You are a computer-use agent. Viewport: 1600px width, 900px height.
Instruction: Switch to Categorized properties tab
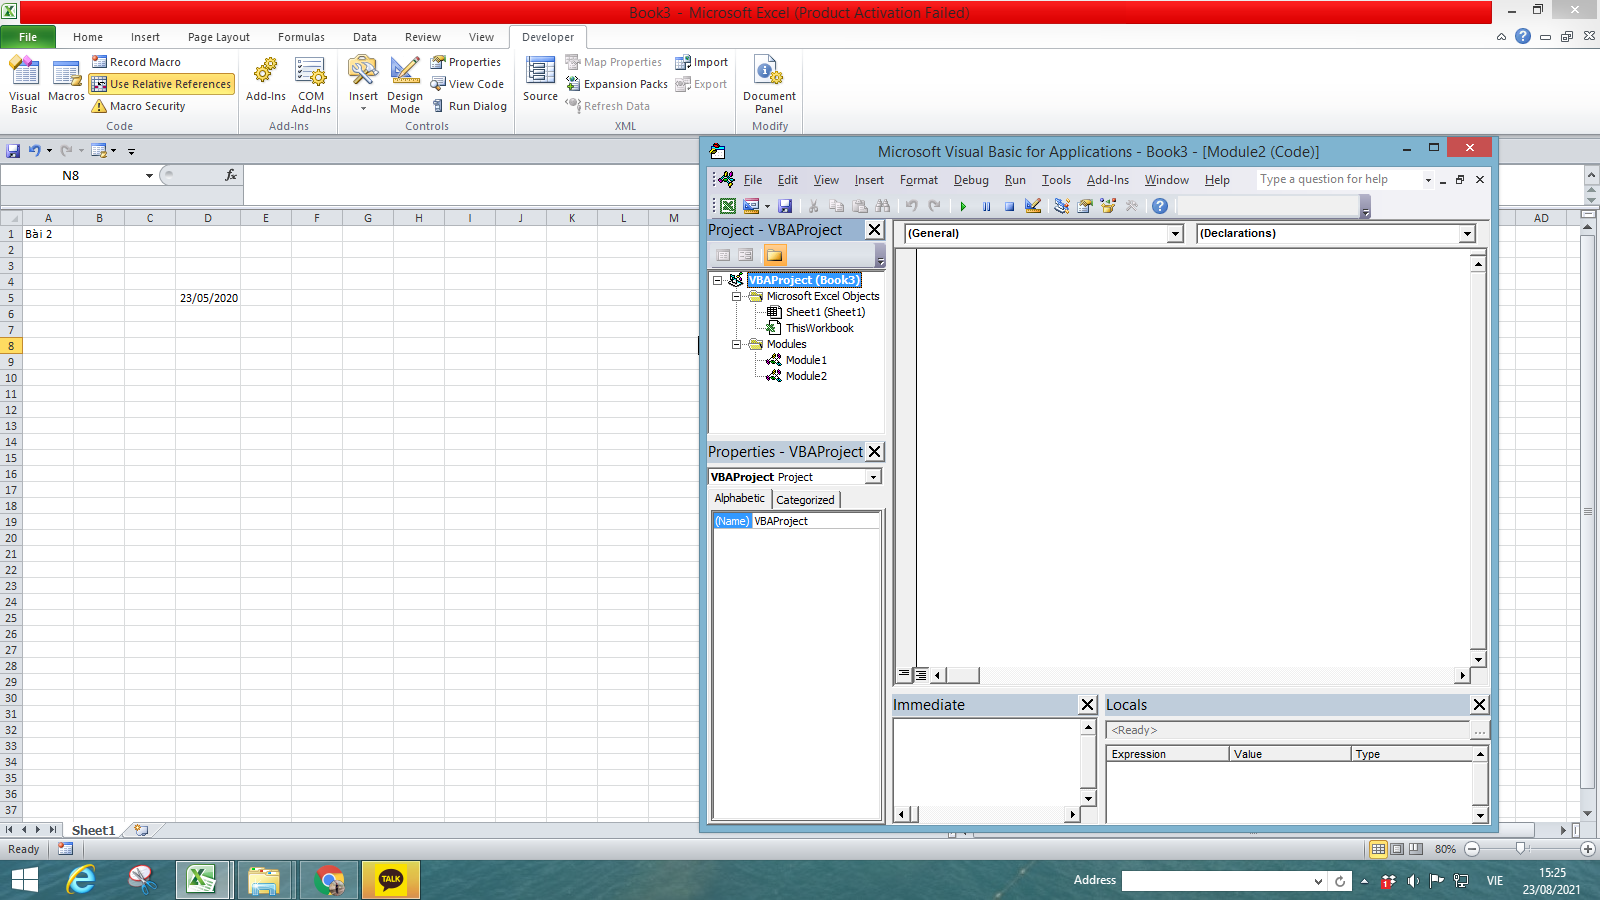pos(805,500)
